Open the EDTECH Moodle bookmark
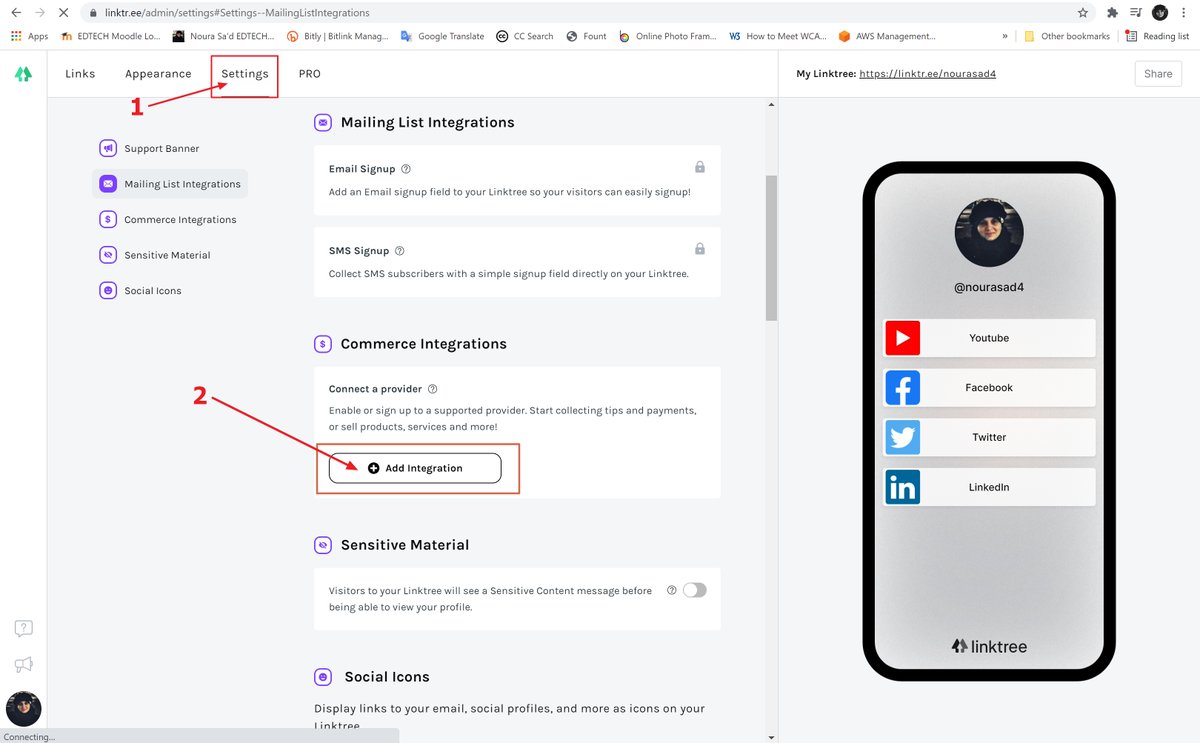Viewport: 1200px width, 743px height. (111, 36)
